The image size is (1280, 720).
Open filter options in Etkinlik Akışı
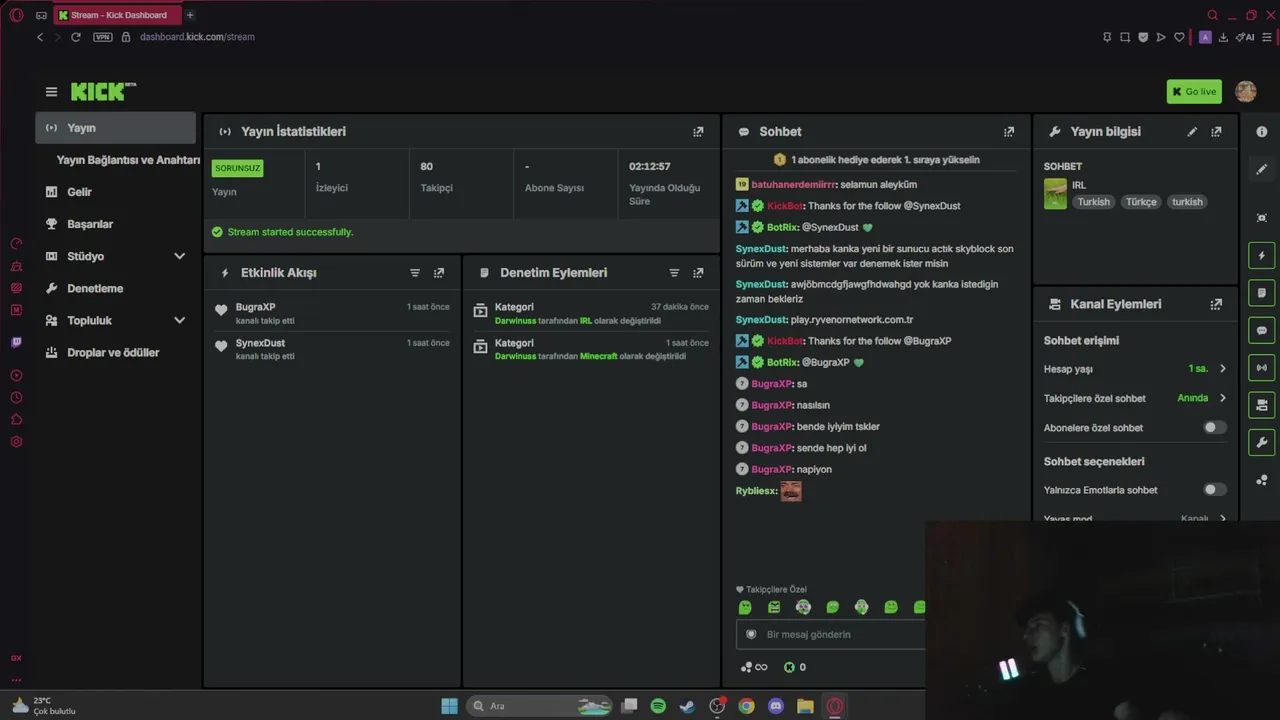(x=415, y=273)
